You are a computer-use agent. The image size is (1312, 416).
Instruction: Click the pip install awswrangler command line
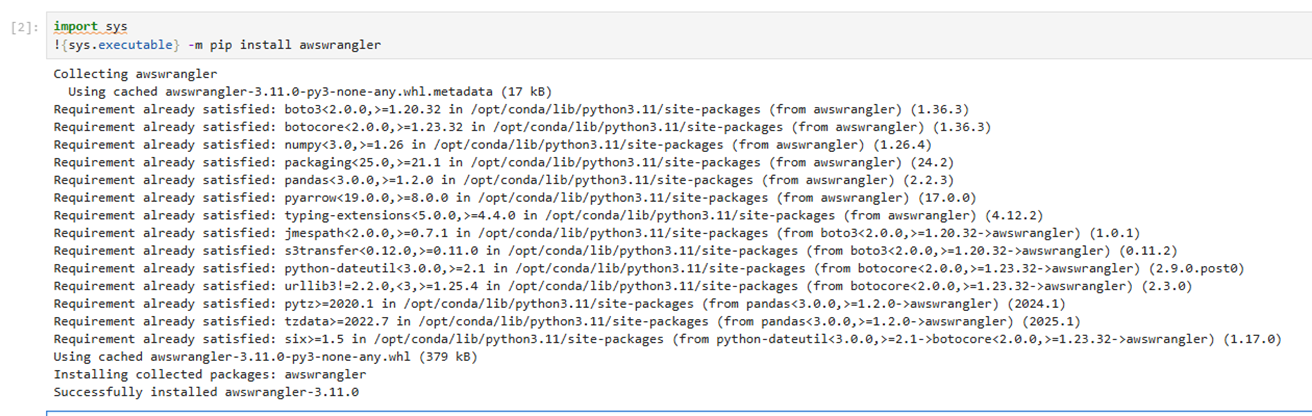(x=217, y=45)
